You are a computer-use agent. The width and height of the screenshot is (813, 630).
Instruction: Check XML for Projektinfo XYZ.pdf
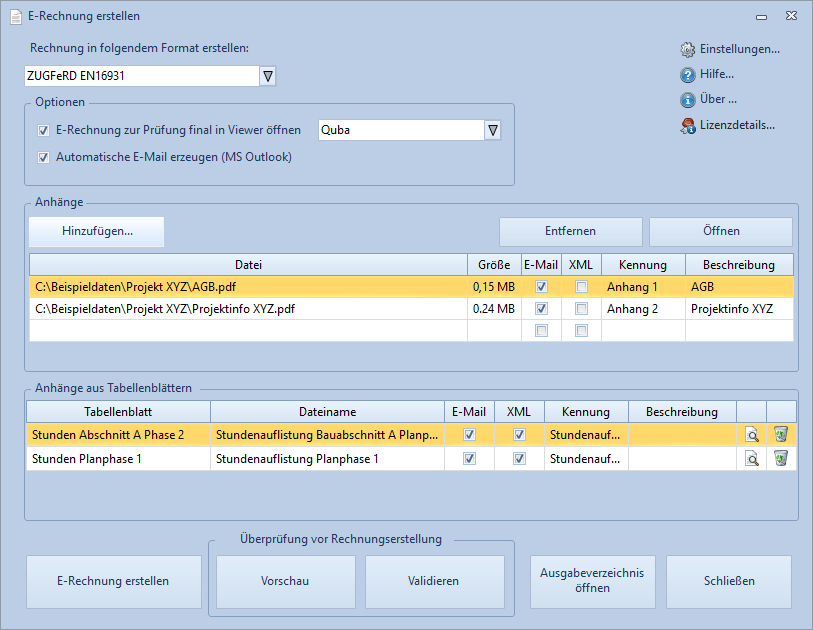[581, 309]
